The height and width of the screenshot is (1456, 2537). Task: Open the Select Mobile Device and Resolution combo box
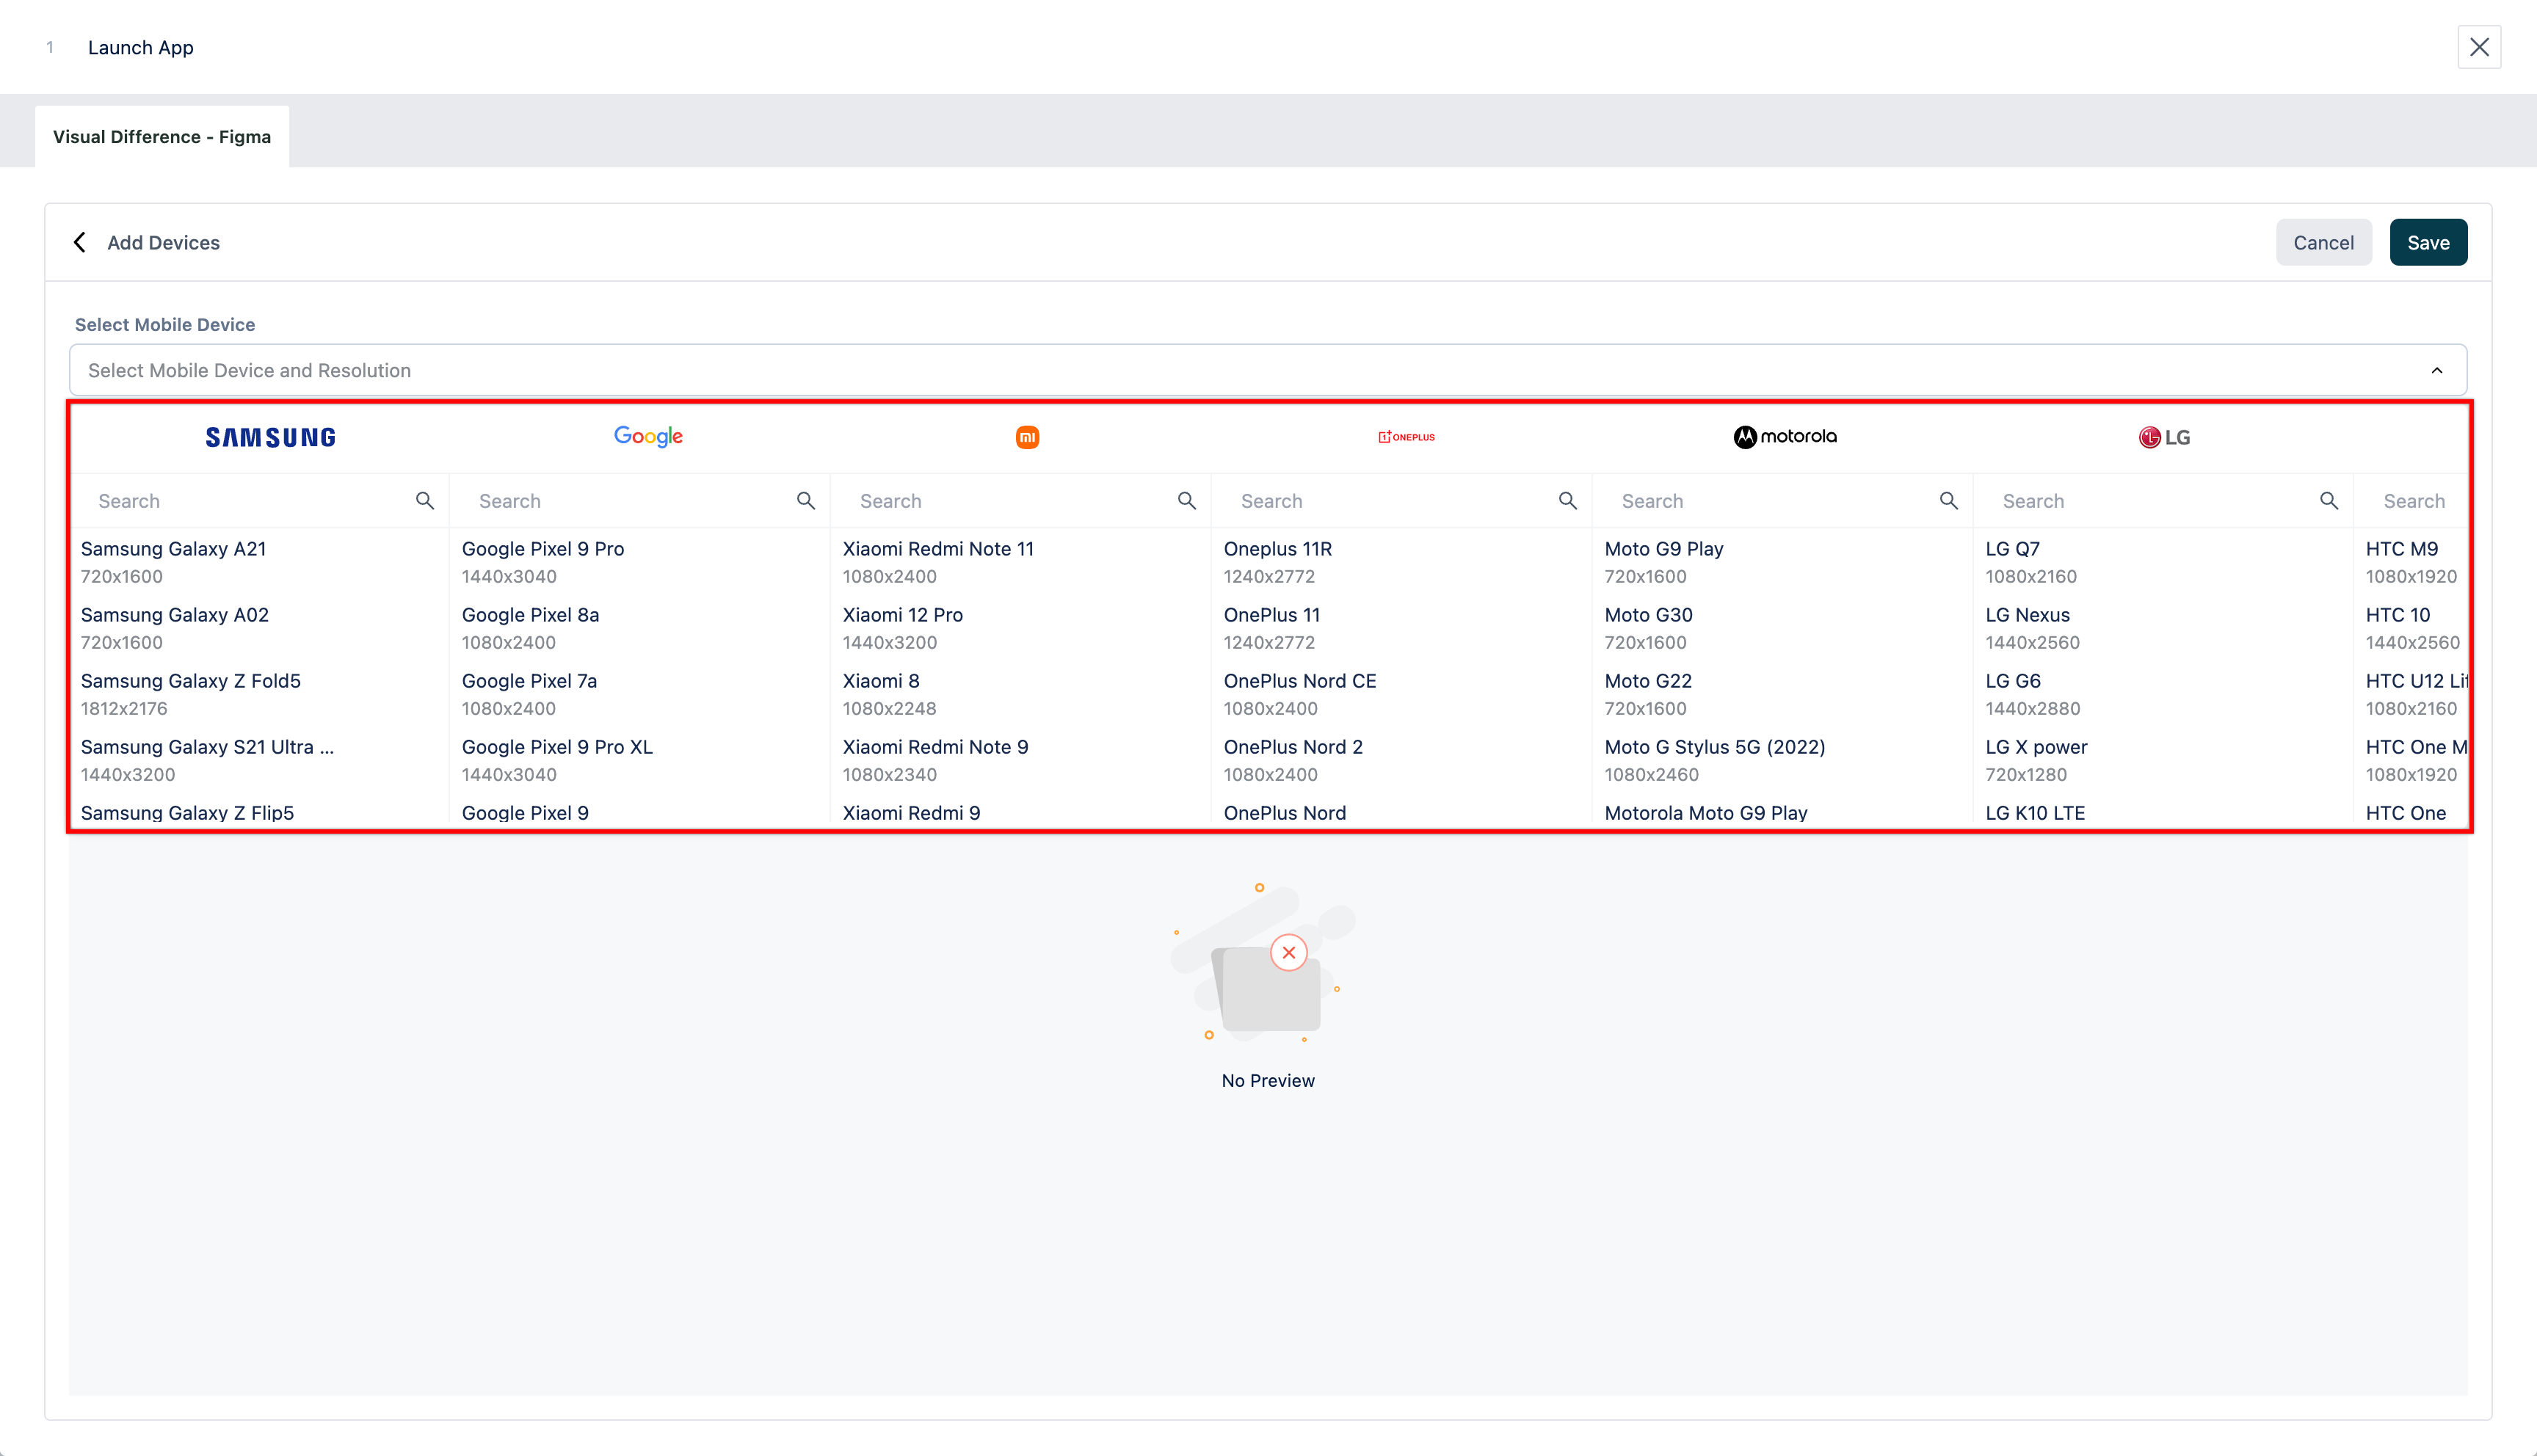(x=1200, y=370)
